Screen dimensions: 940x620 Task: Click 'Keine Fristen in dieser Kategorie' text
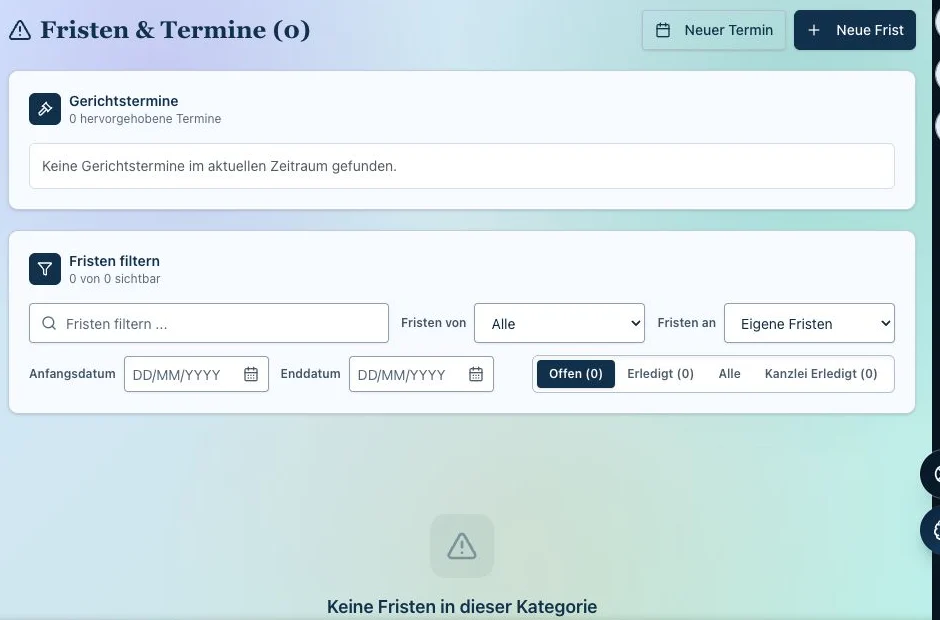coord(462,607)
